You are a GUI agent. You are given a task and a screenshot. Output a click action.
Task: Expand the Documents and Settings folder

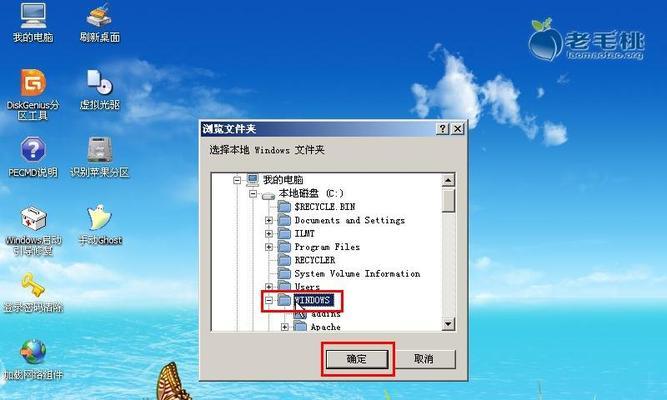click(268, 220)
